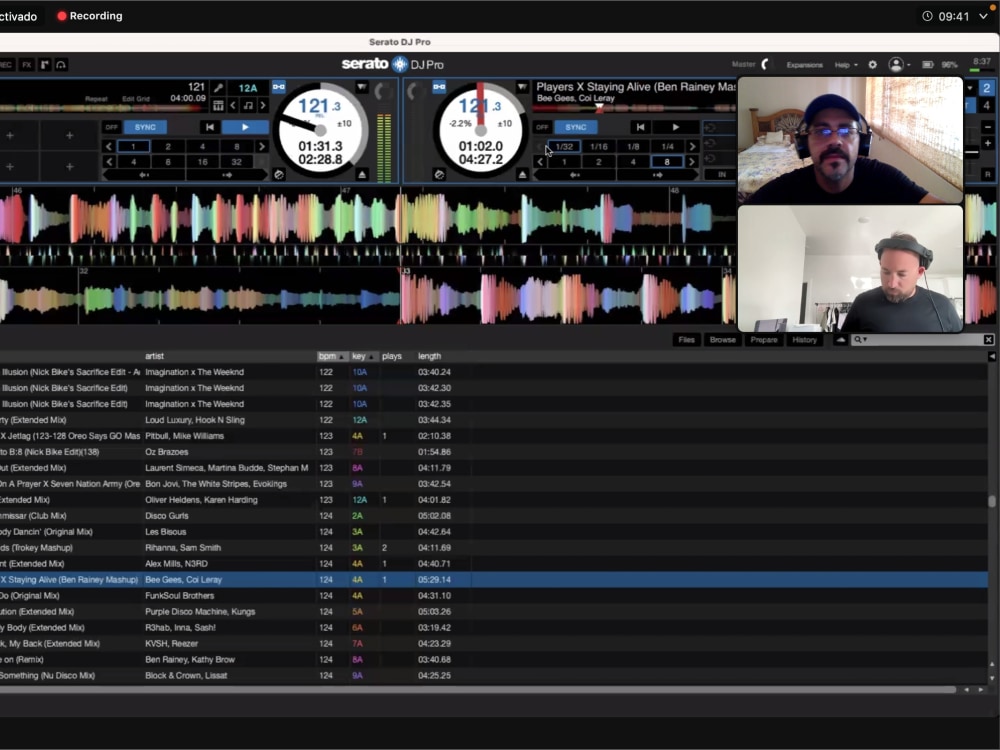Open the History panel tab
Viewport: 1000px width, 750px height.
pos(804,340)
